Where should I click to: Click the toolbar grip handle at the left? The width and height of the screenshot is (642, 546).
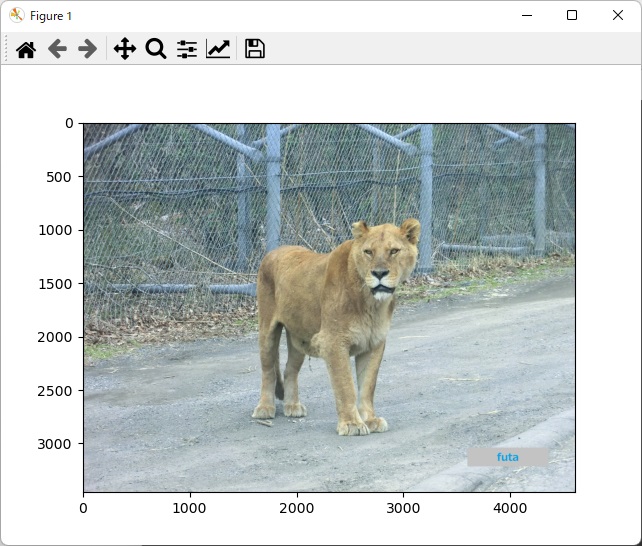tap(7, 49)
